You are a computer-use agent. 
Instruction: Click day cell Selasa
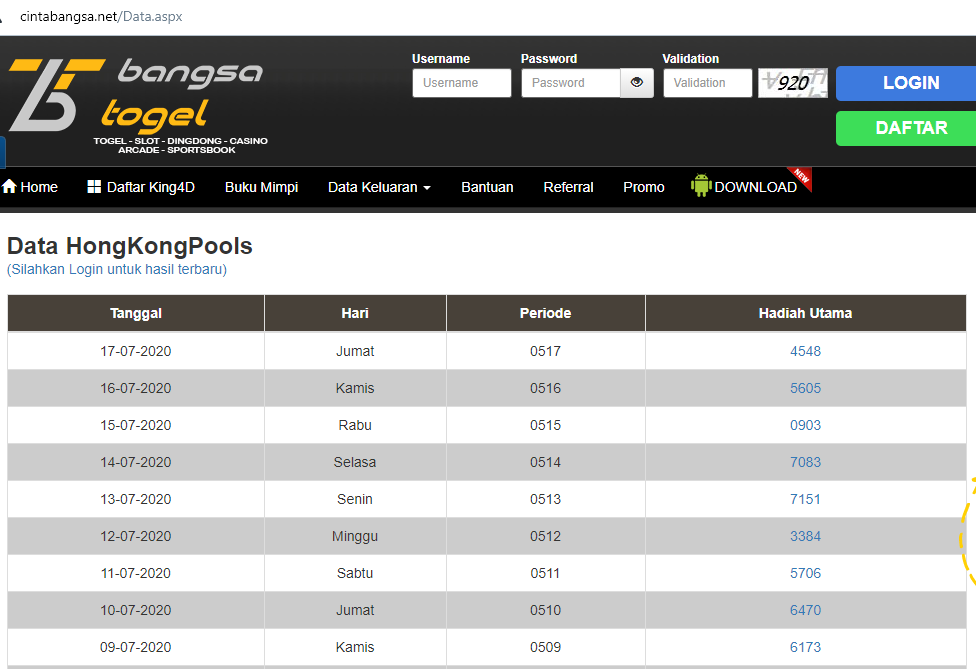[x=355, y=462]
